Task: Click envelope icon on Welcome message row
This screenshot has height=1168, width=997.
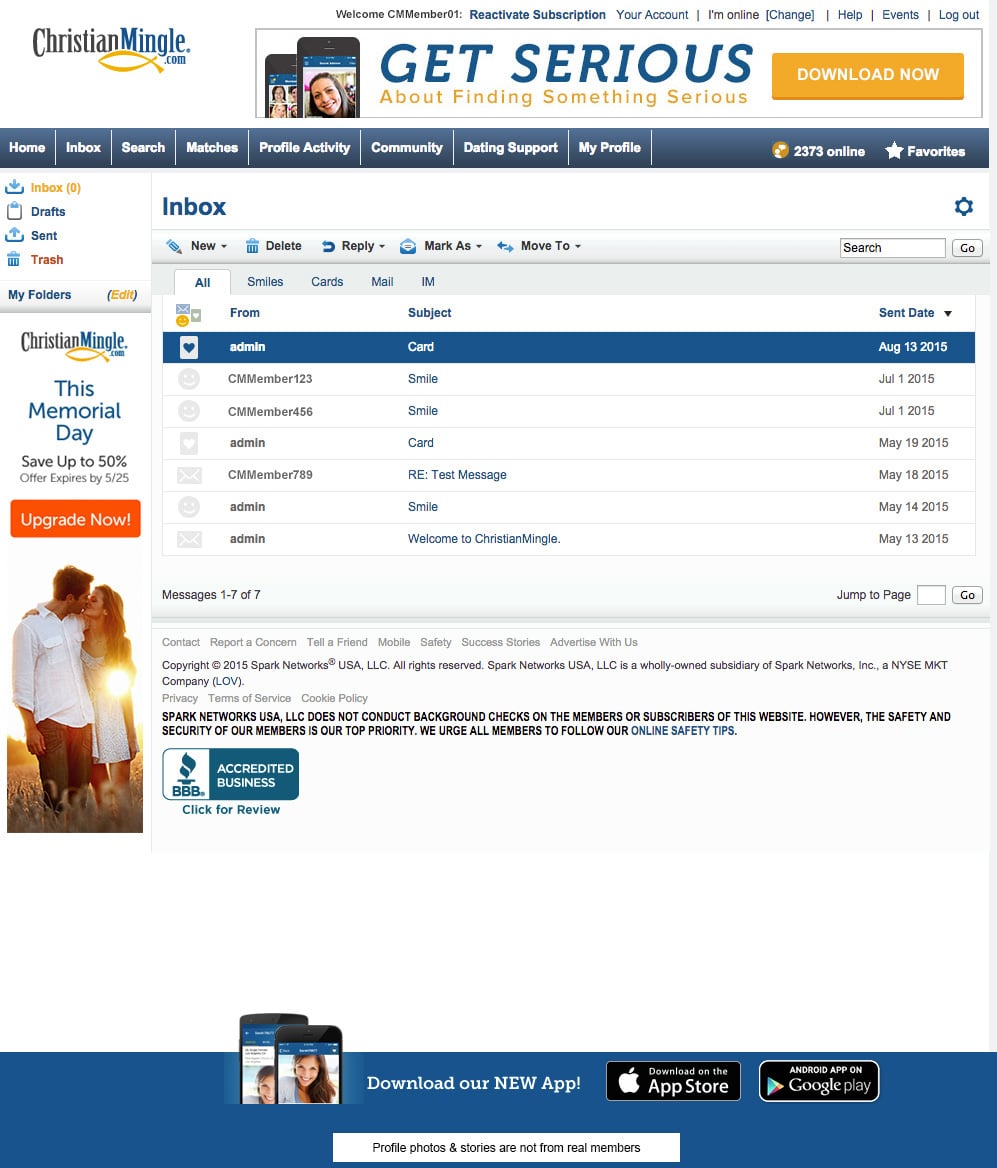Action: click(x=189, y=539)
